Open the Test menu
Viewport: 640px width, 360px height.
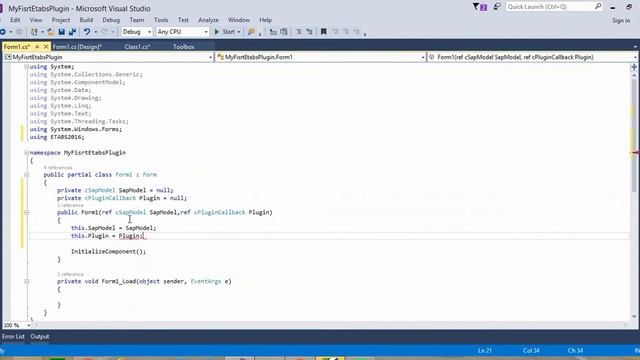point(183,20)
